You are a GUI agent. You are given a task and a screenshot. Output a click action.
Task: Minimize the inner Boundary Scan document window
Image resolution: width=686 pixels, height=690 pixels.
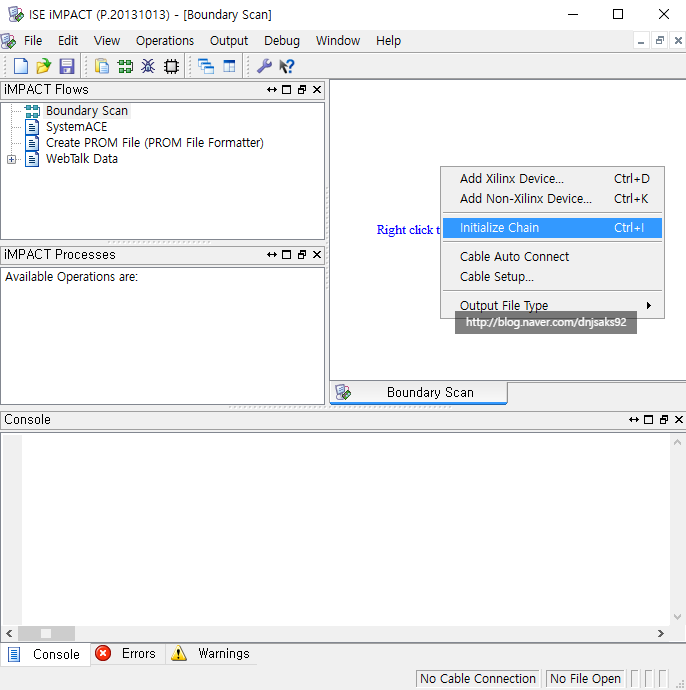[641, 41]
